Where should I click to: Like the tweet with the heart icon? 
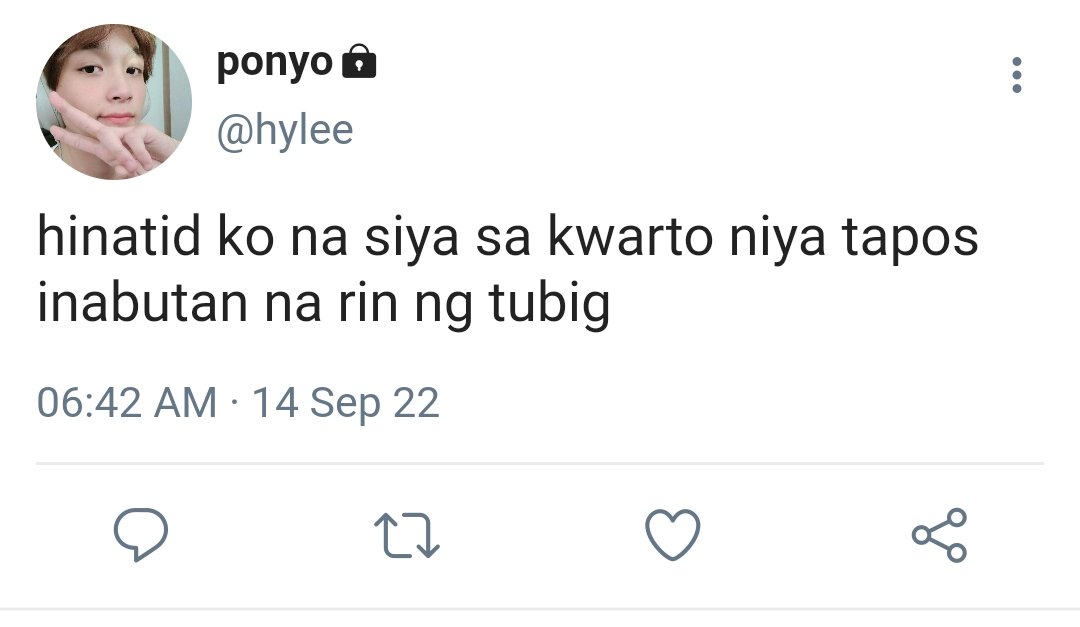pos(672,535)
